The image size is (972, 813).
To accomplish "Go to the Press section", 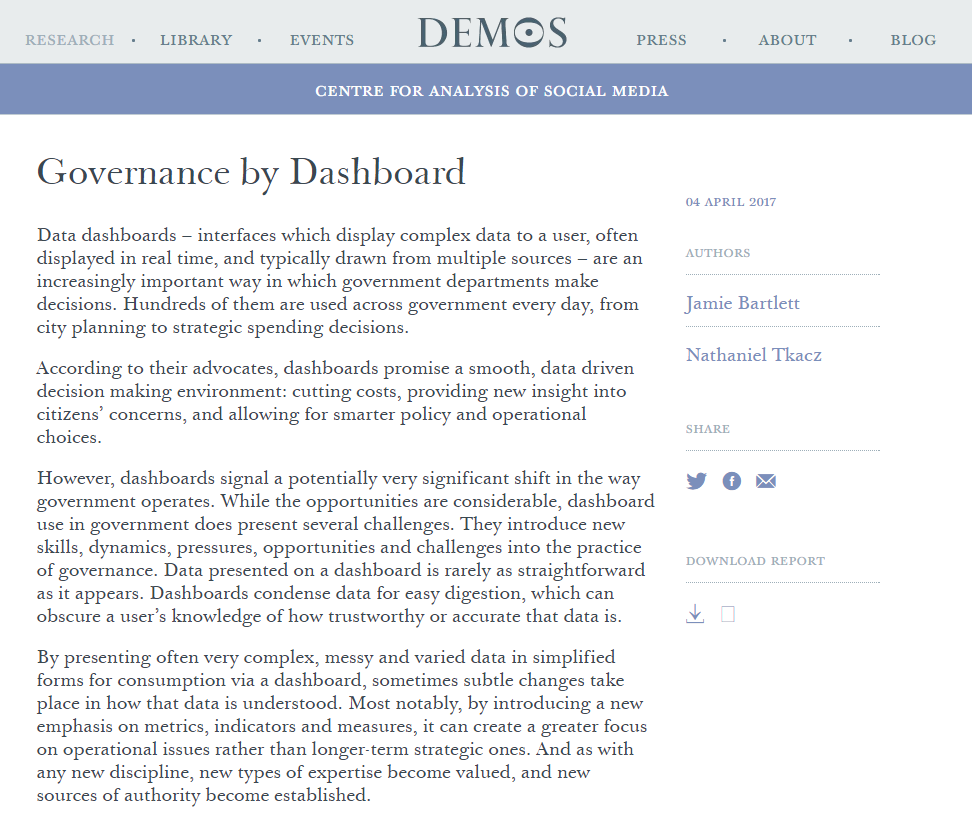I will 661,40.
